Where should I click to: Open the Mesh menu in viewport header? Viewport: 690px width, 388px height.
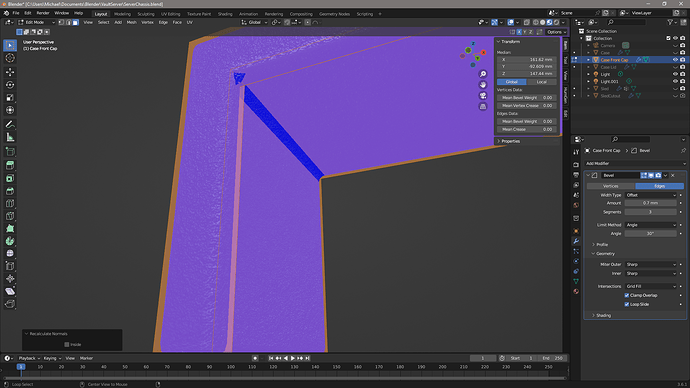pyautogui.click(x=132, y=22)
